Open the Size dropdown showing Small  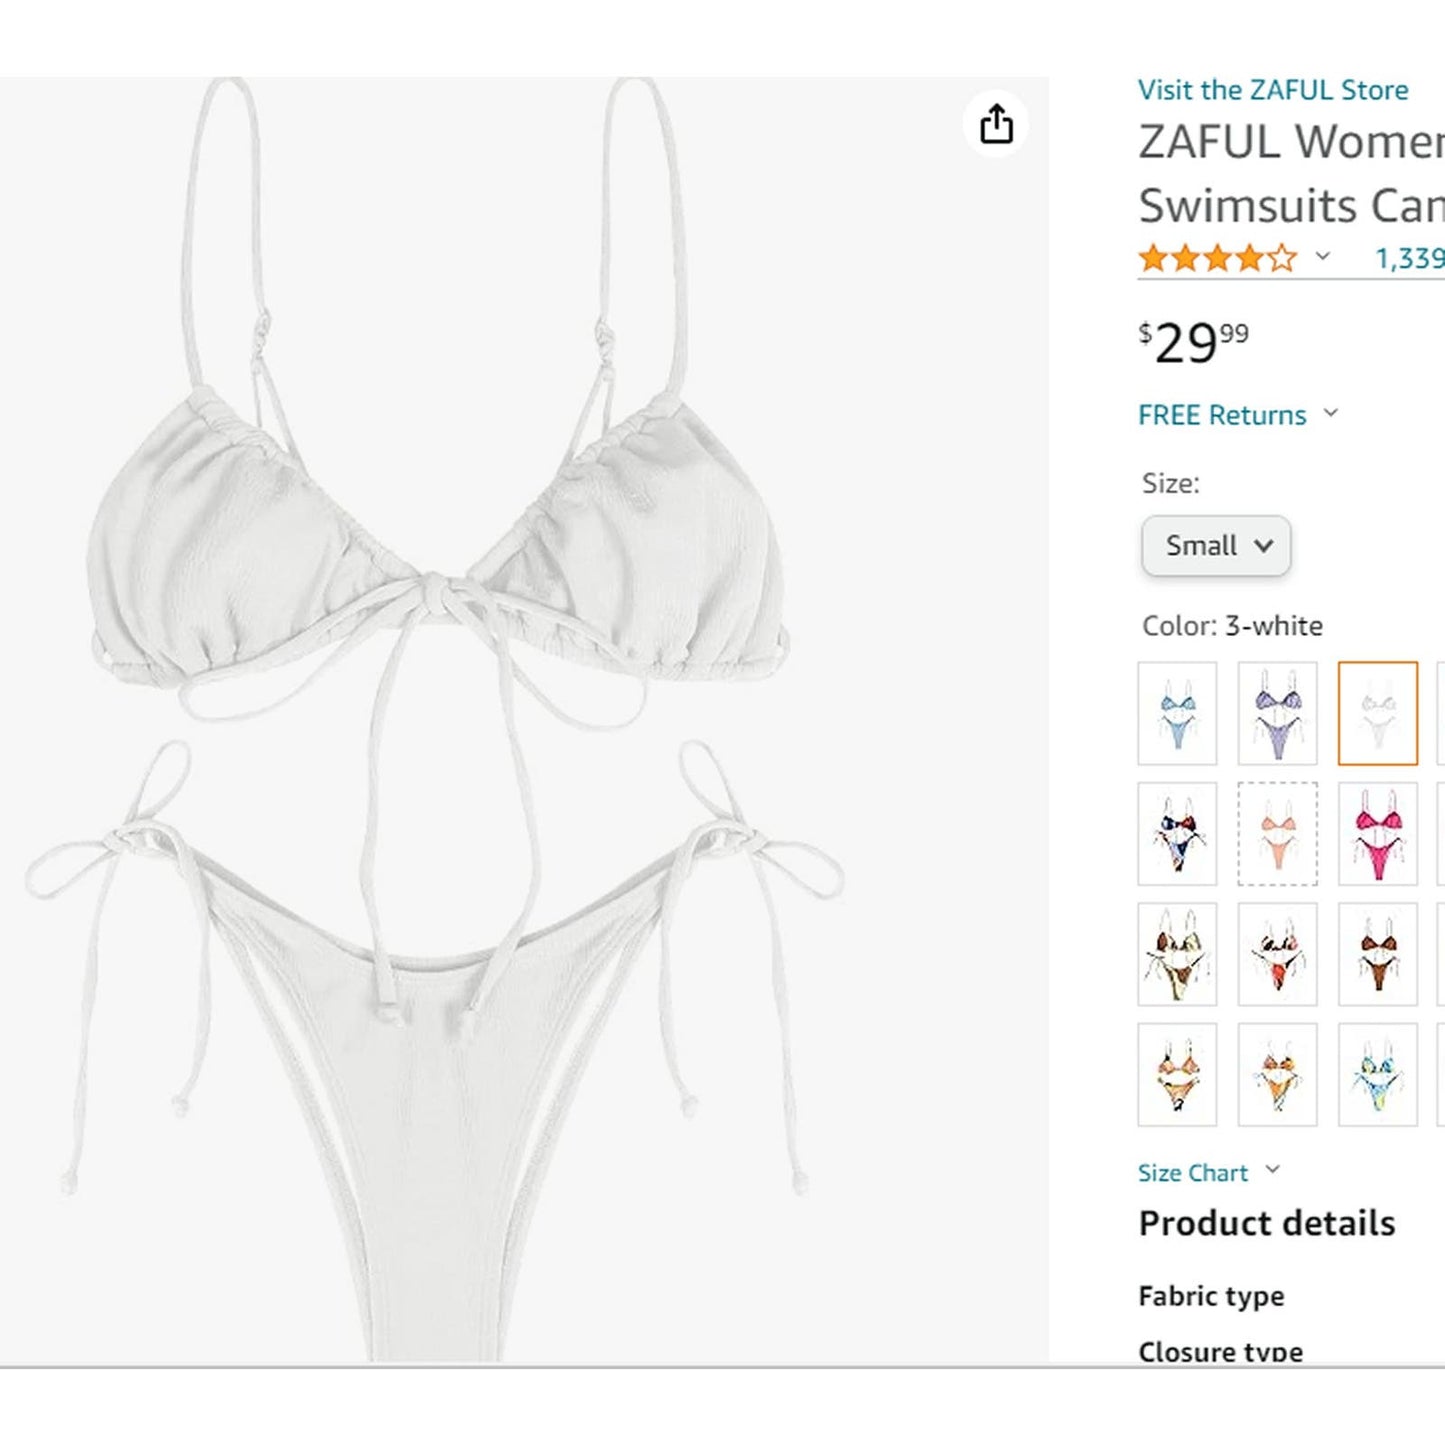click(x=1216, y=546)
